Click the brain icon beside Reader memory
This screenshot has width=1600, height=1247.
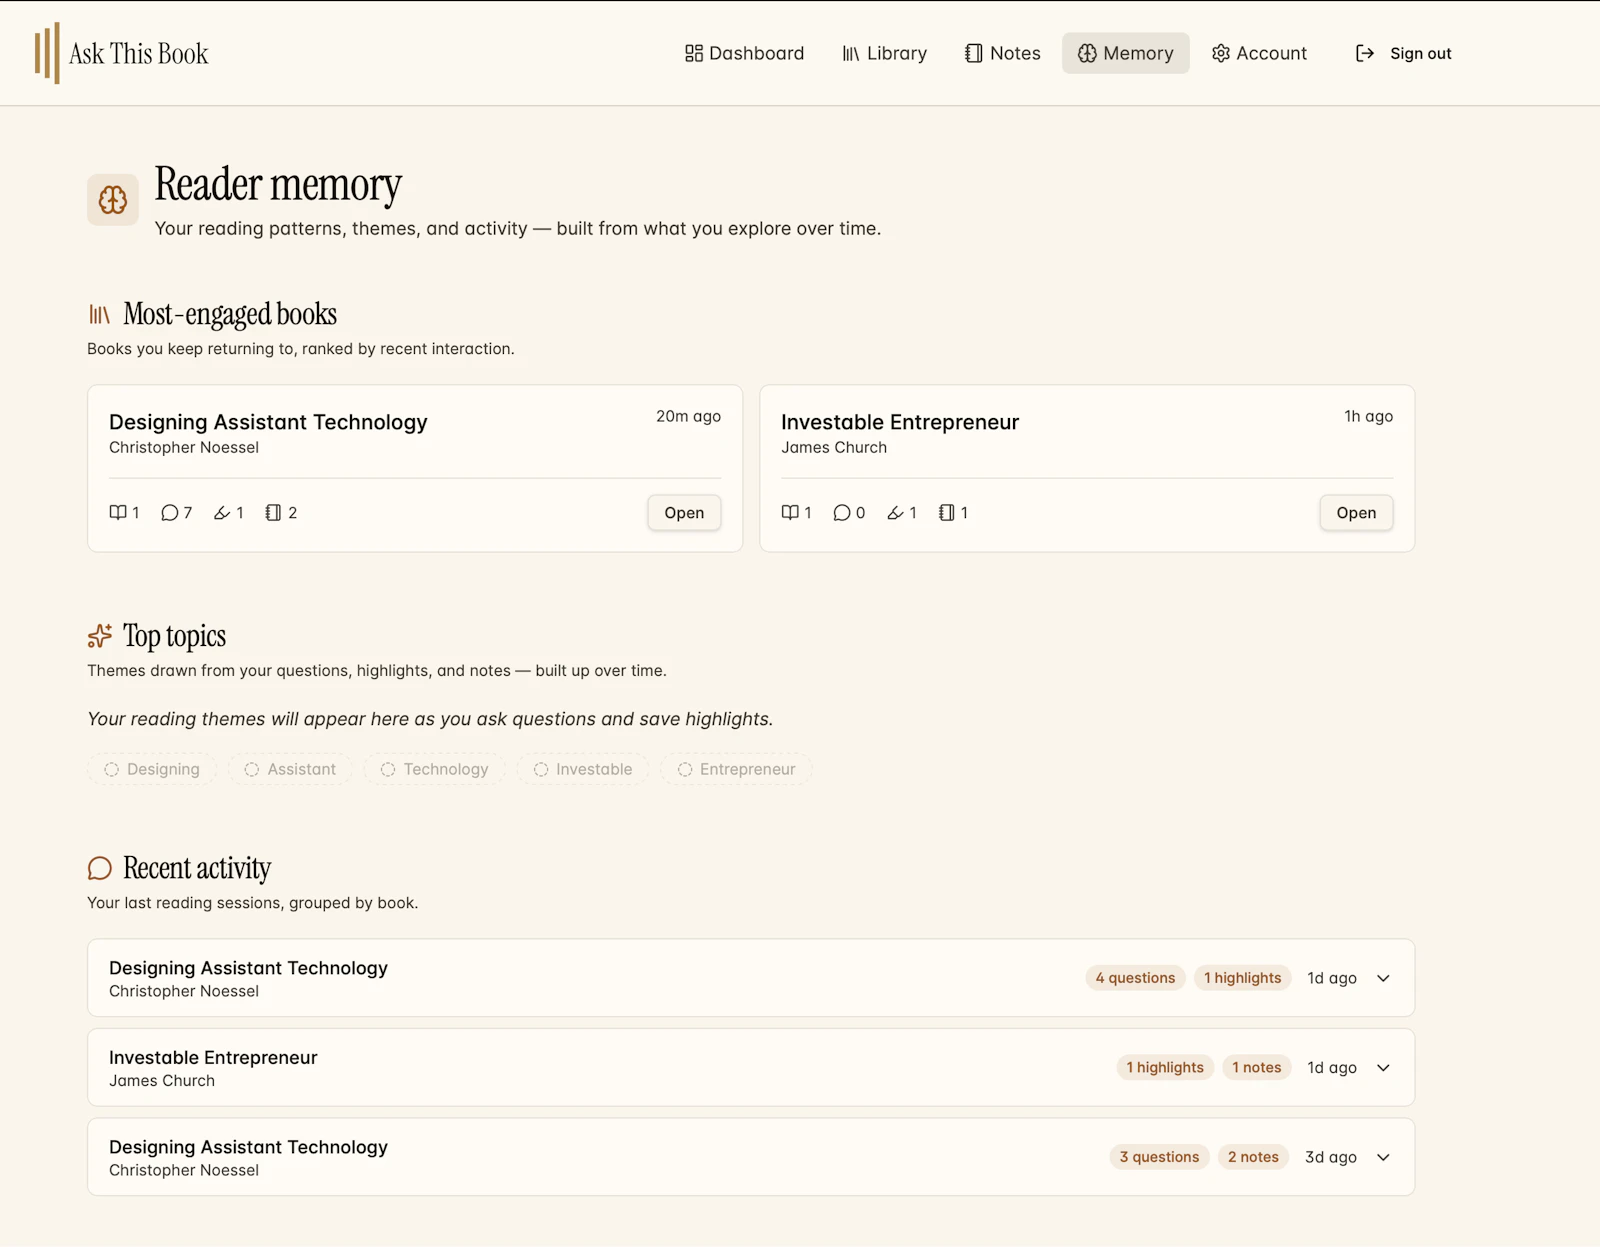pos(113,200)
